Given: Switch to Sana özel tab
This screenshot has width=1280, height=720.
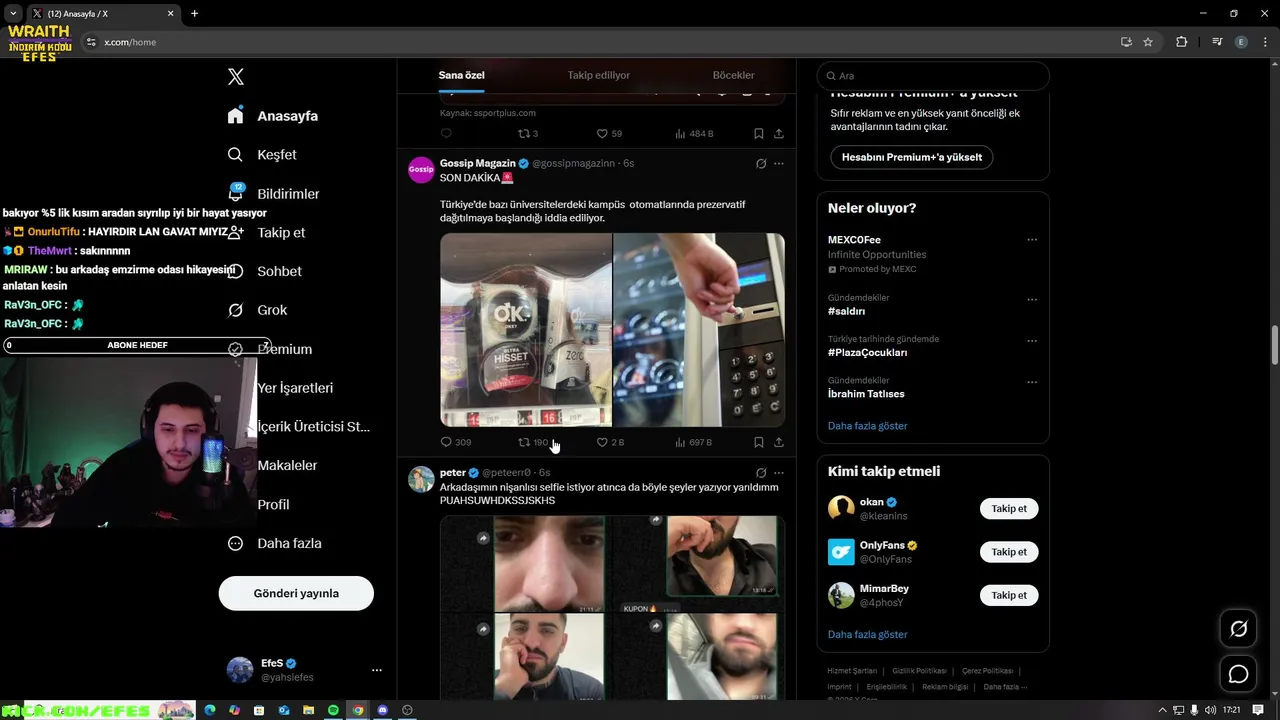Looking at the screenshot, I should tap(461, 75).
